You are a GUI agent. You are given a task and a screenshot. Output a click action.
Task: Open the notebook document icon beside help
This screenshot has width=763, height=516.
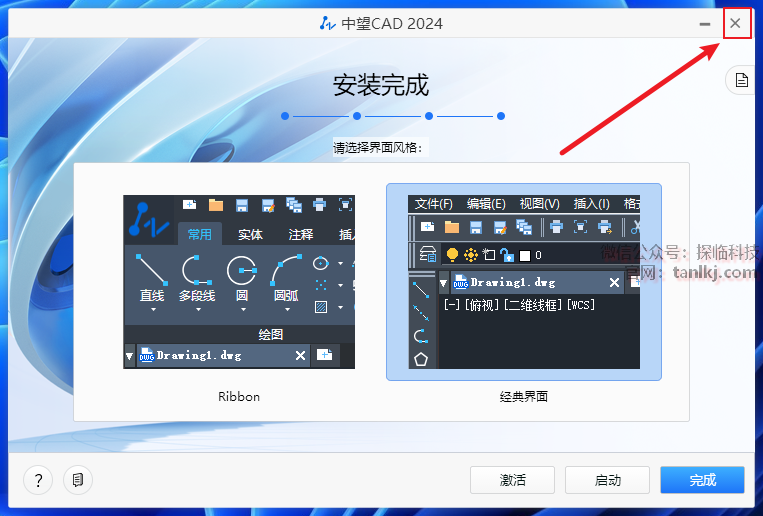[78, 480]
